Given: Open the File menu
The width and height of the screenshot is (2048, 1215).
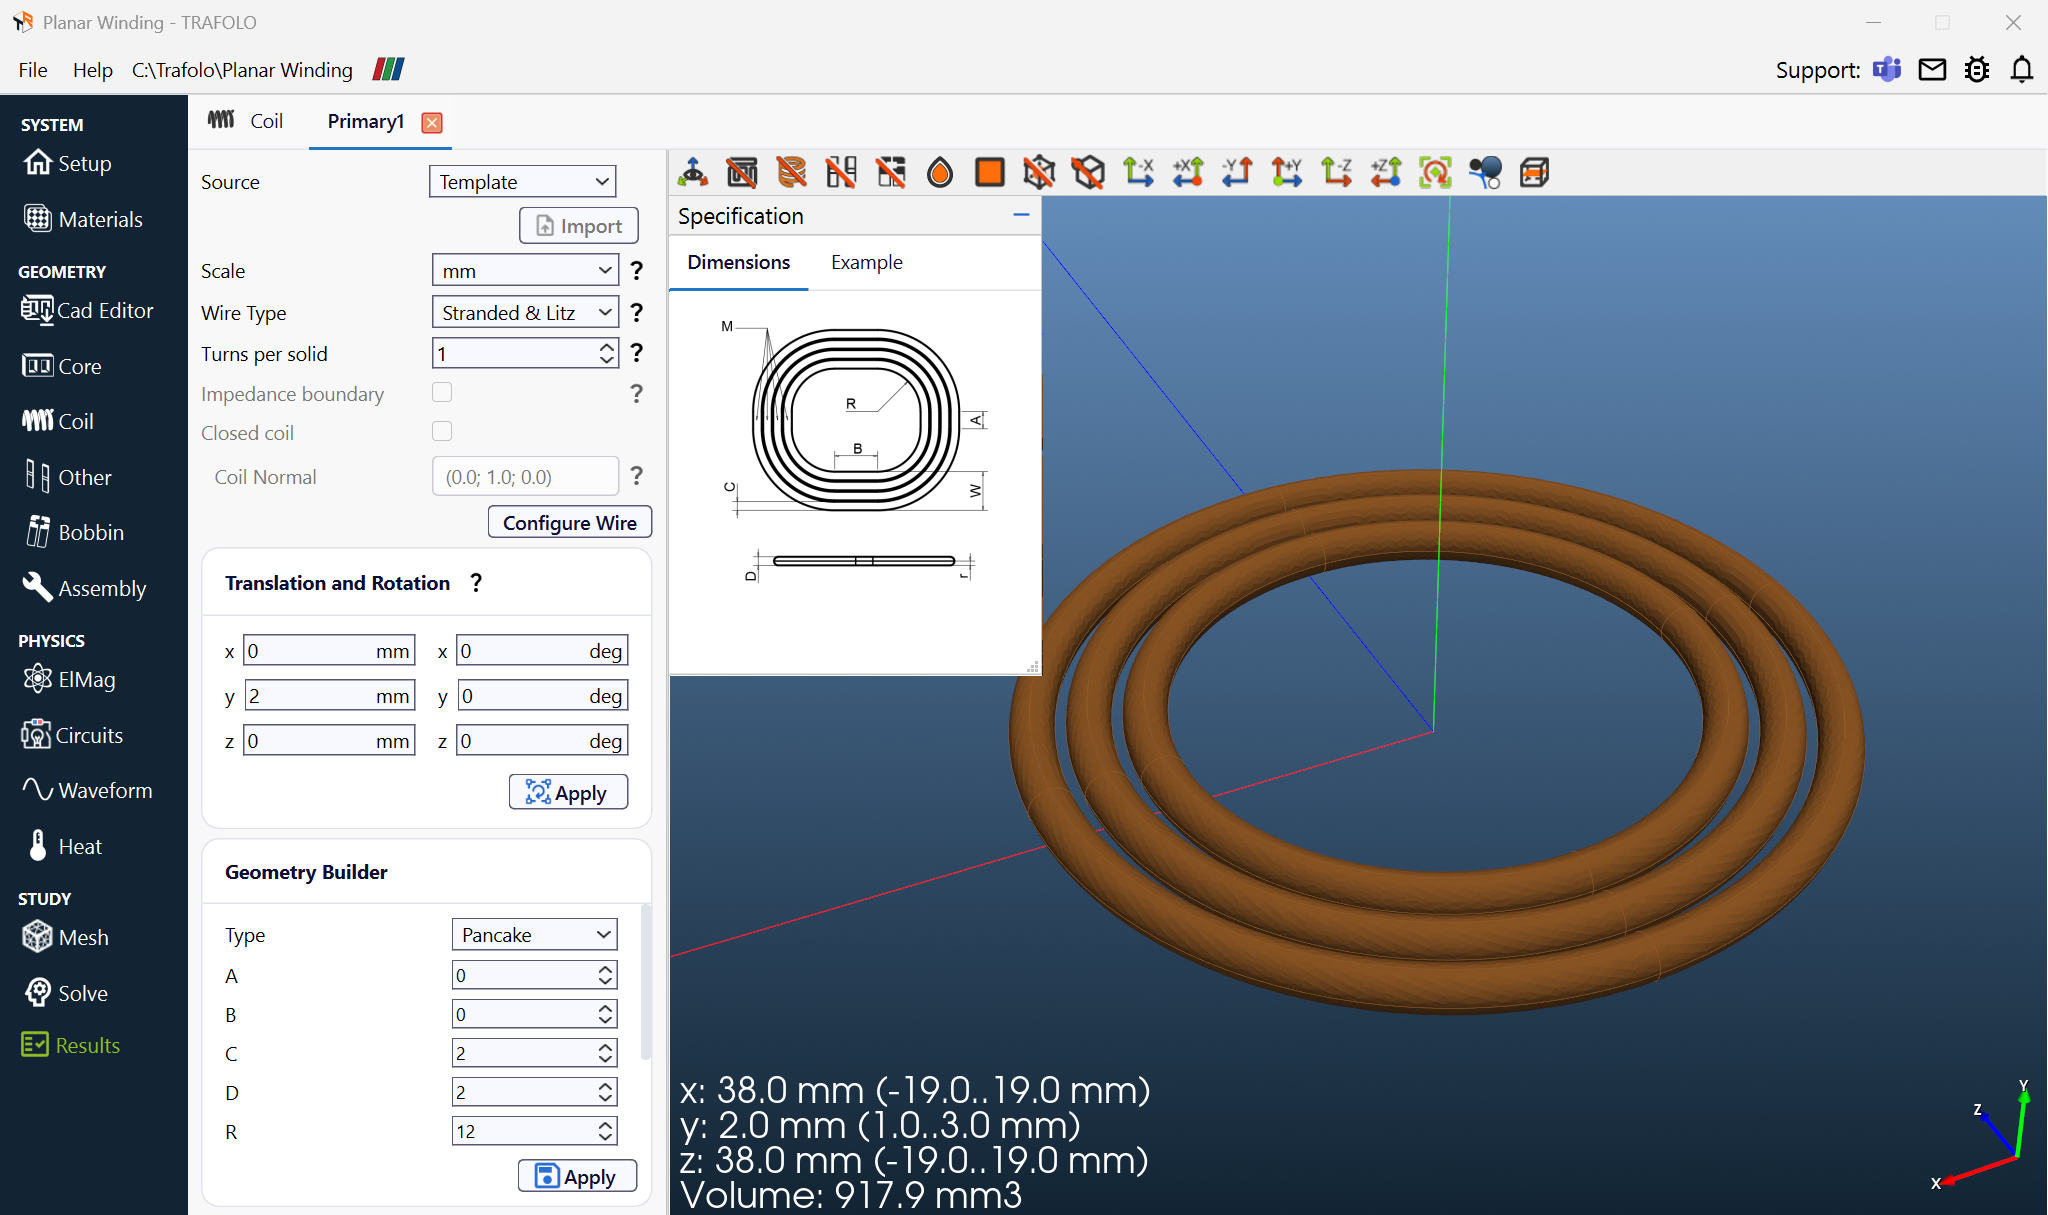Looking at the screenshot, I should [33, 70].
